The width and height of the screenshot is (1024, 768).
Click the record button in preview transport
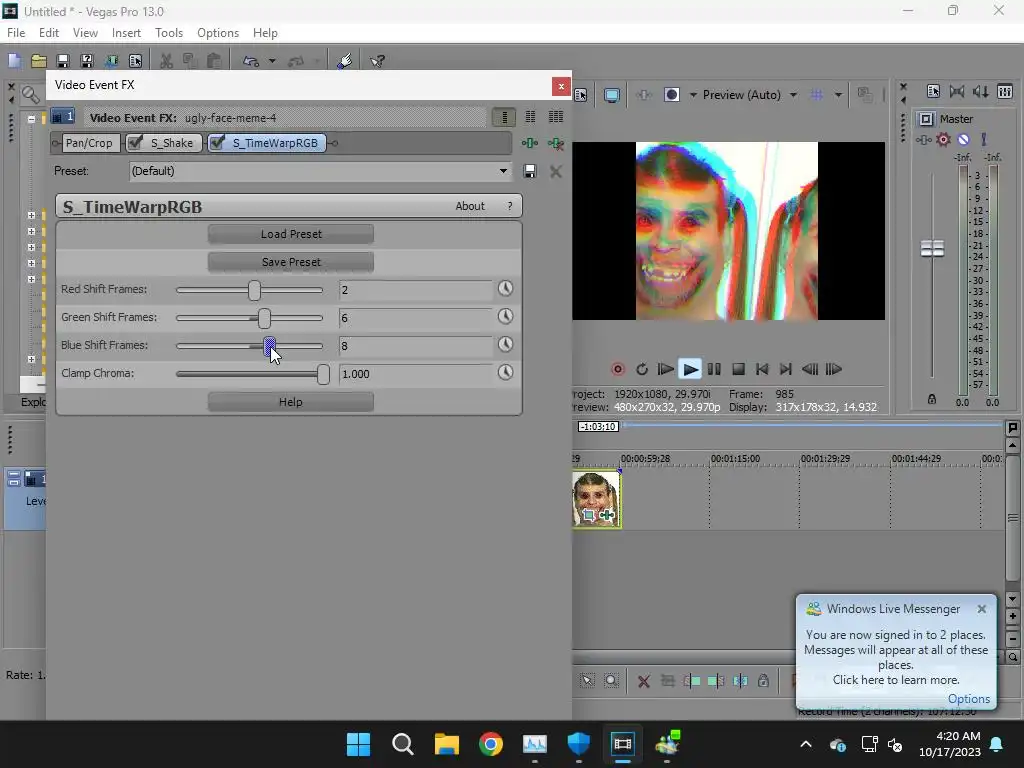pyautogui.click(x=617, y=369)
